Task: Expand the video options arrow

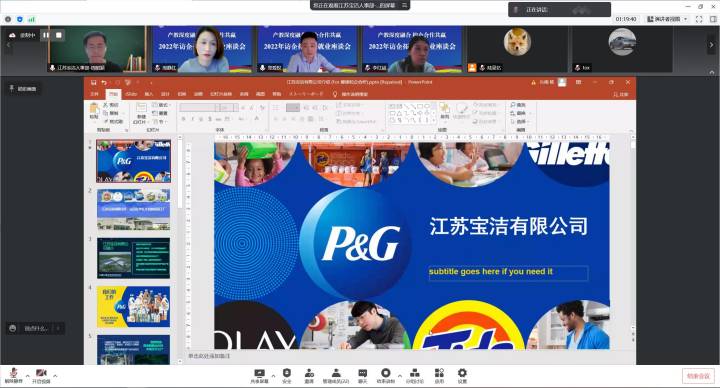Action: tap(55, 376)
